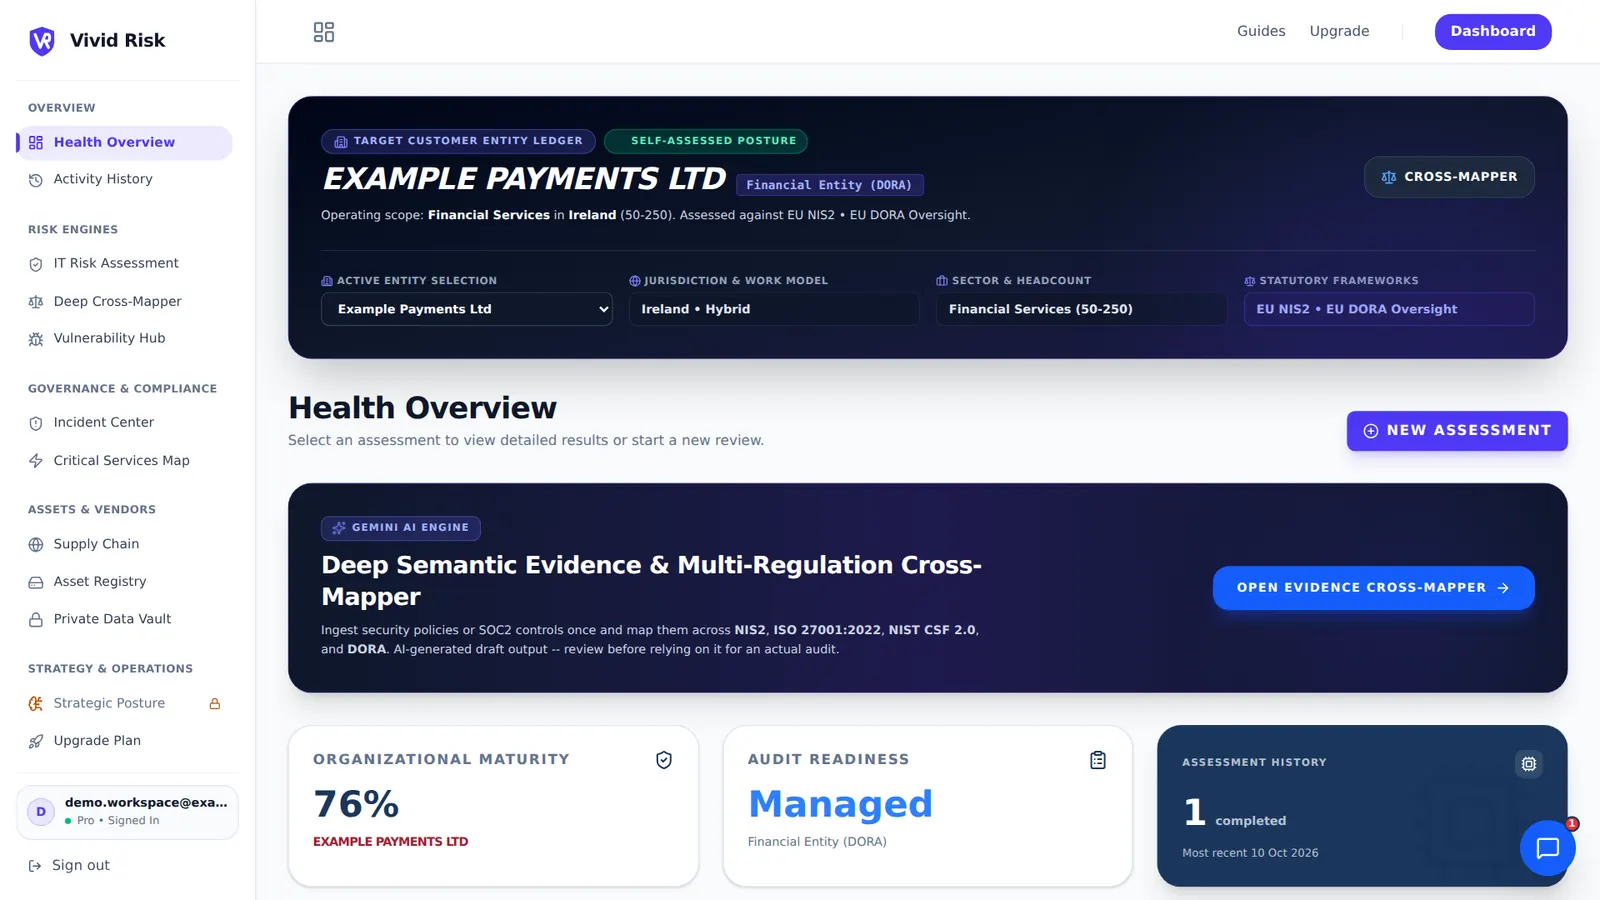Screen dimensions: 1600x900
Task: Click the Incident Center shield icon
Action: pos(36,423)
